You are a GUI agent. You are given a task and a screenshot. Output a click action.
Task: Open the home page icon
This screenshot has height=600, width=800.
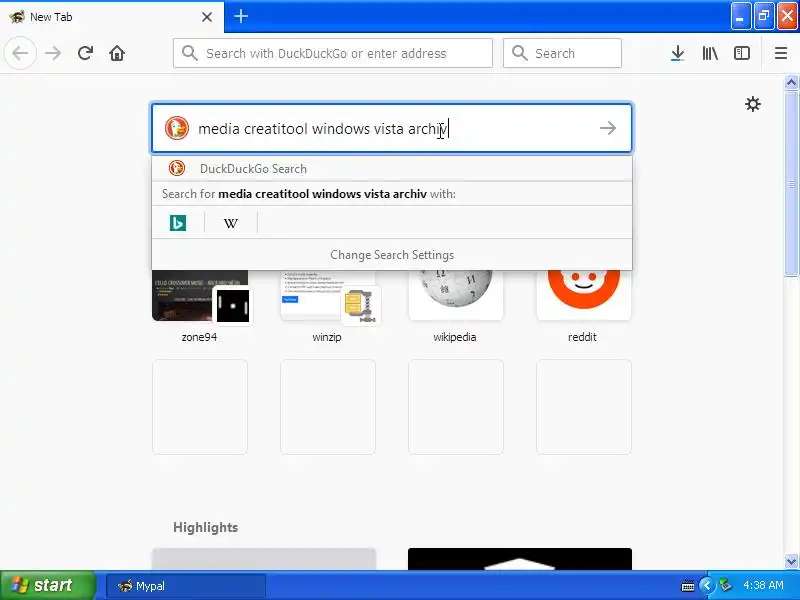click(117, 53)
